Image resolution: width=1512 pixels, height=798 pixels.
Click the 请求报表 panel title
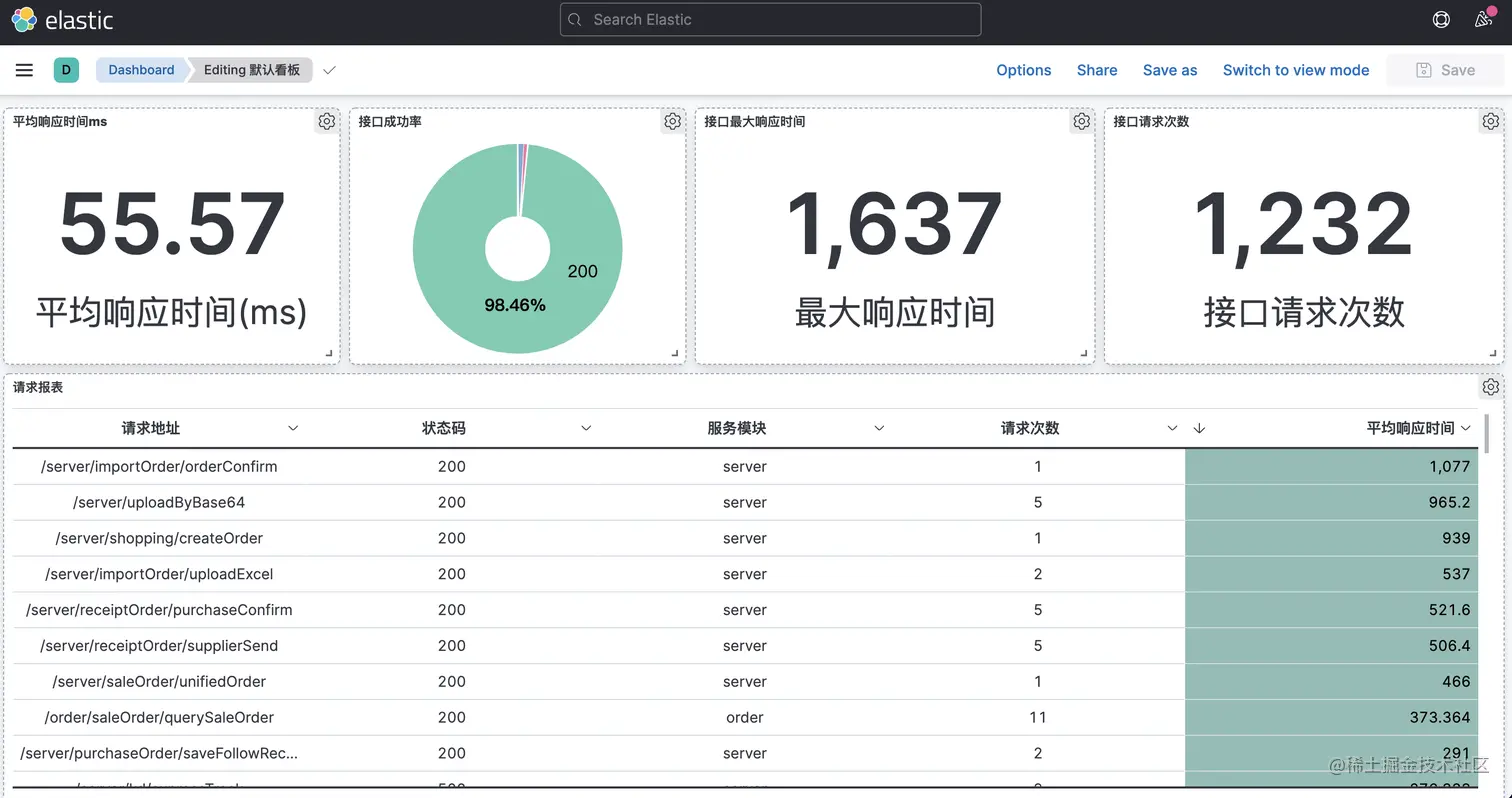tap(38, 387)
